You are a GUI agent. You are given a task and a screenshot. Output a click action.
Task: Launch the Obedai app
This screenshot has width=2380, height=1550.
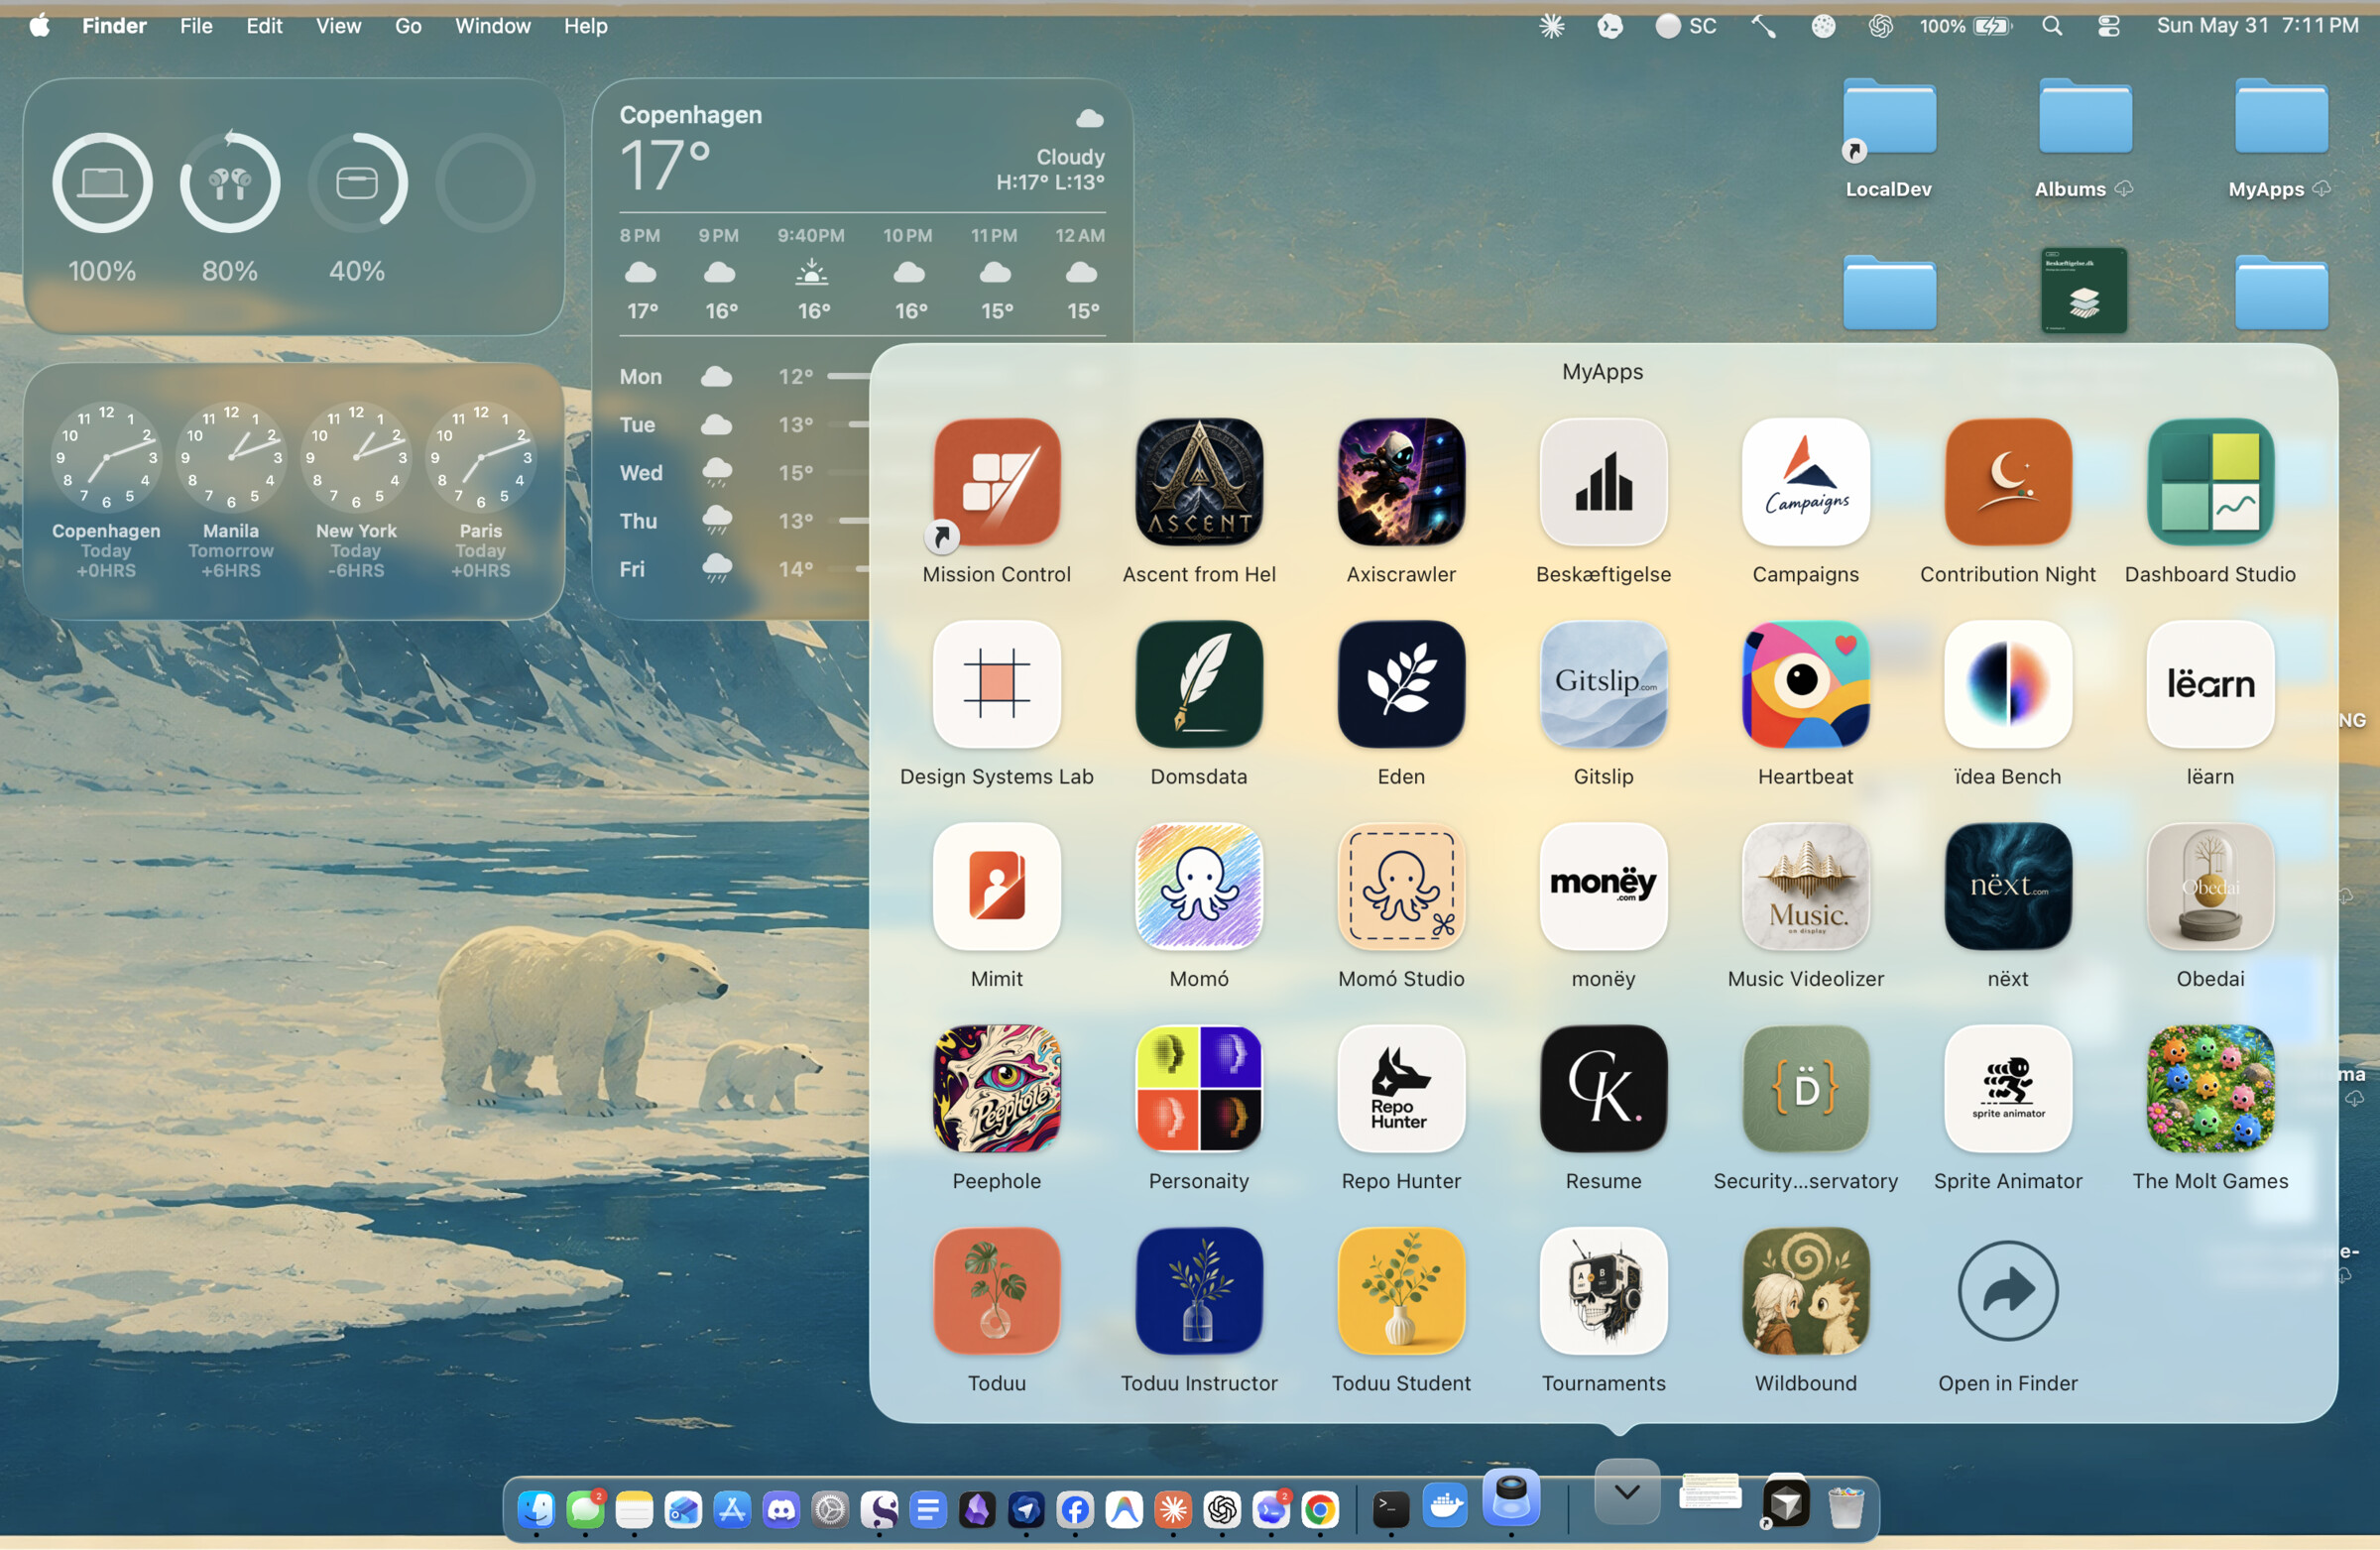coord(2210,886)
